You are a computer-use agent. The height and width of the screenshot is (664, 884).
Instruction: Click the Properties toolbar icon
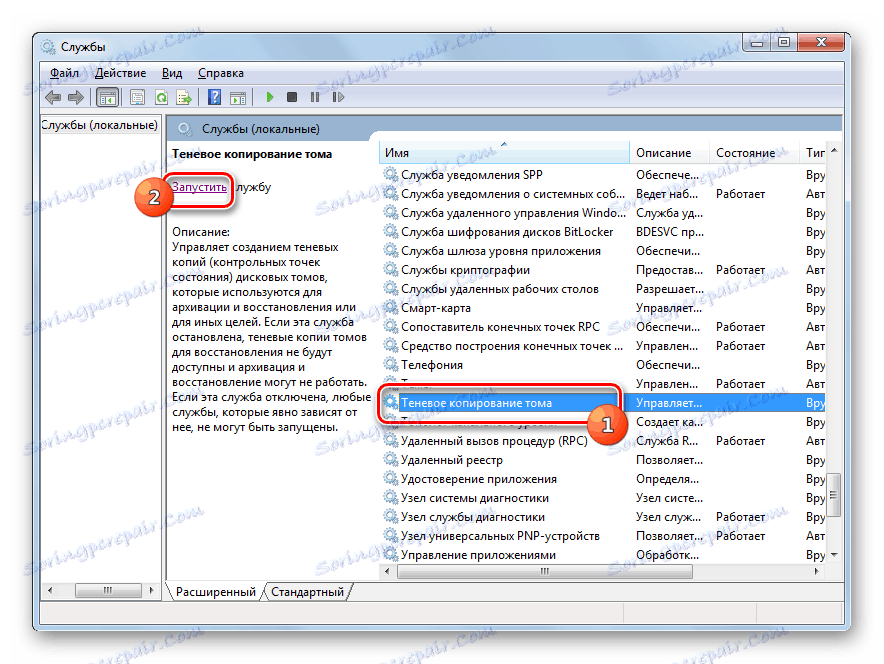pyautogui.click(x=138, y=98)
